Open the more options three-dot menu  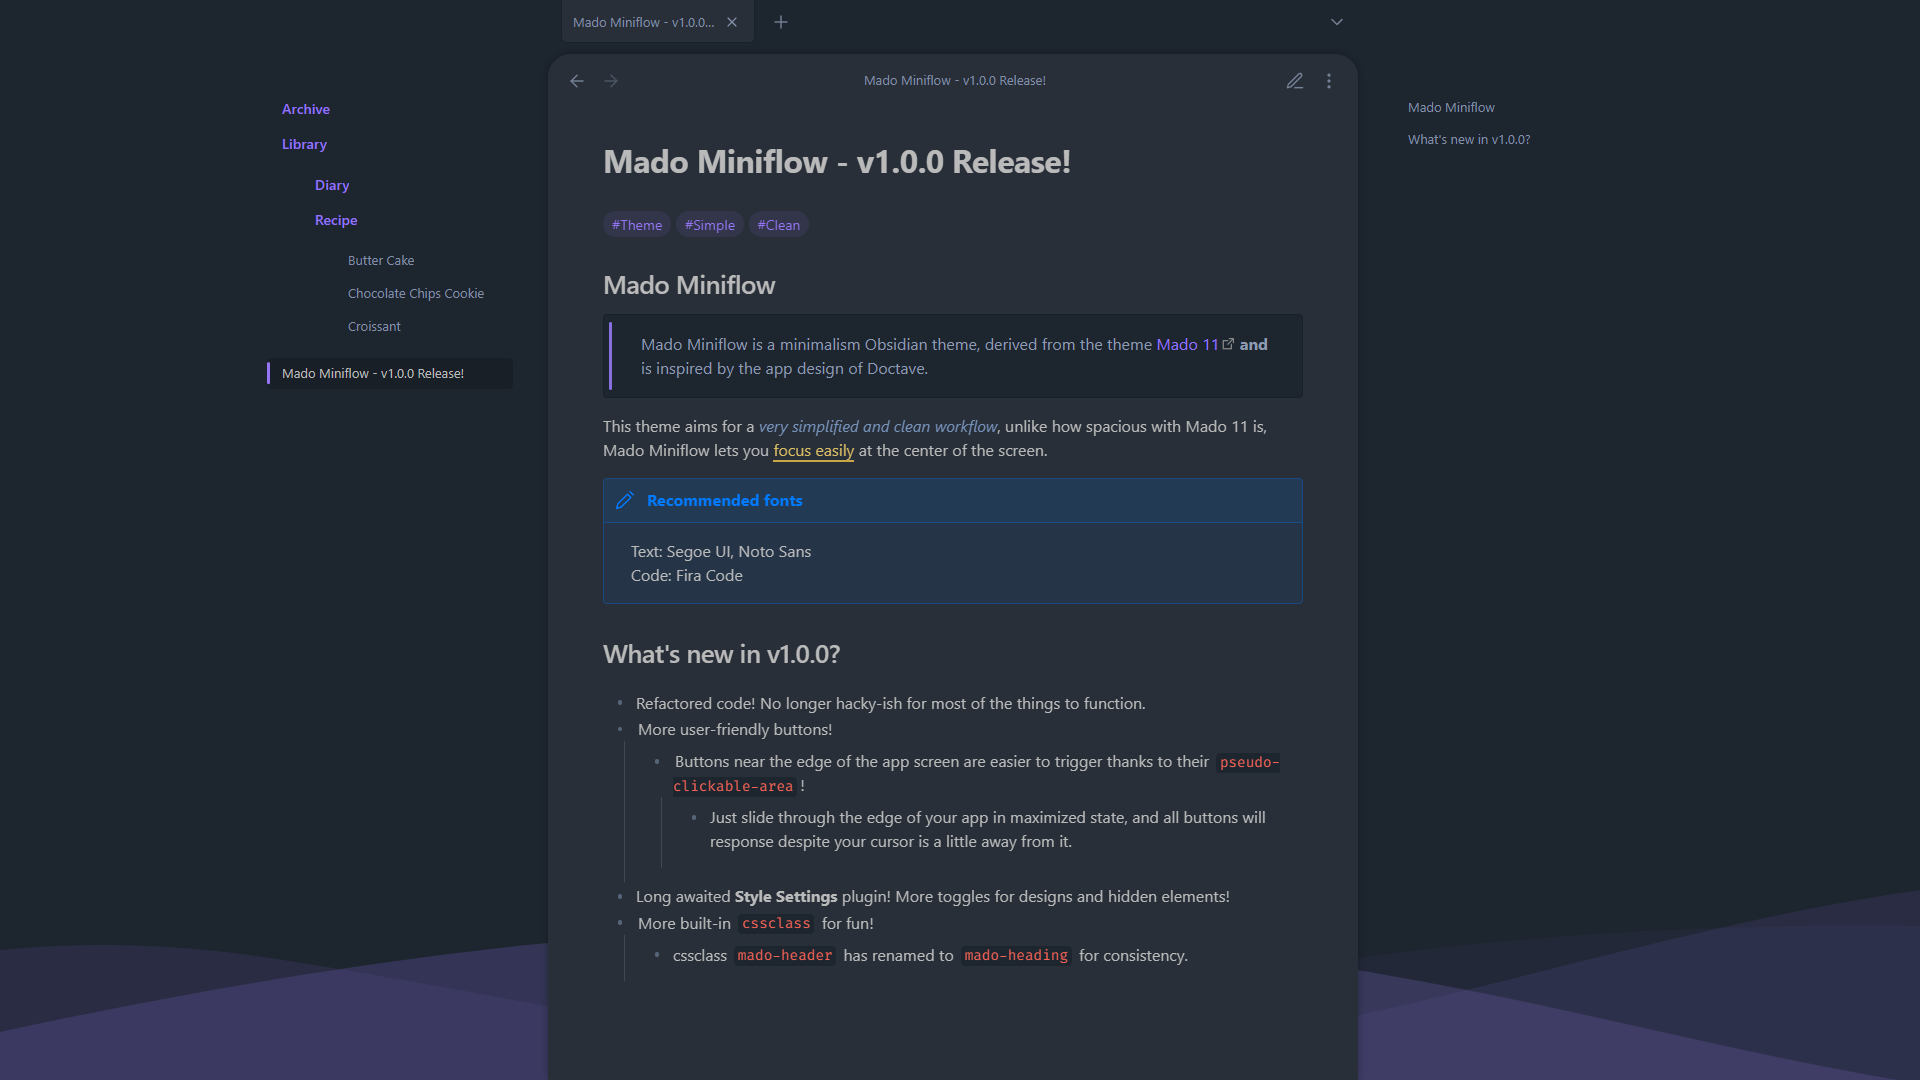coord(1329,81)
